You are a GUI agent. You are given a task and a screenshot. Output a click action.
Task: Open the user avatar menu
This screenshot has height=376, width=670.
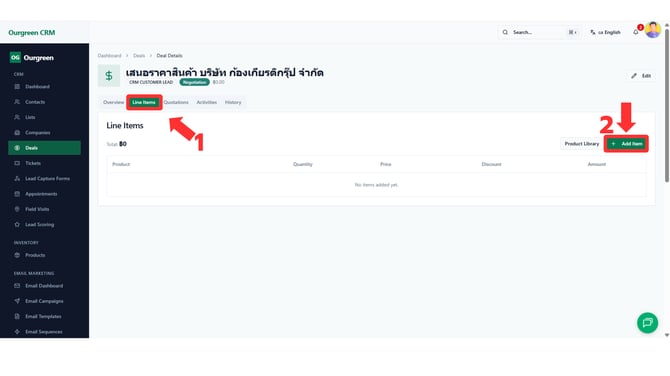click(x=653, y=30)
